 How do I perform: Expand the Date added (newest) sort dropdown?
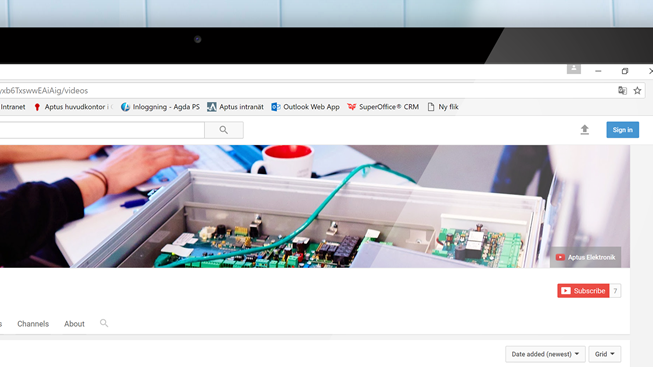click(x=545, y=354)
